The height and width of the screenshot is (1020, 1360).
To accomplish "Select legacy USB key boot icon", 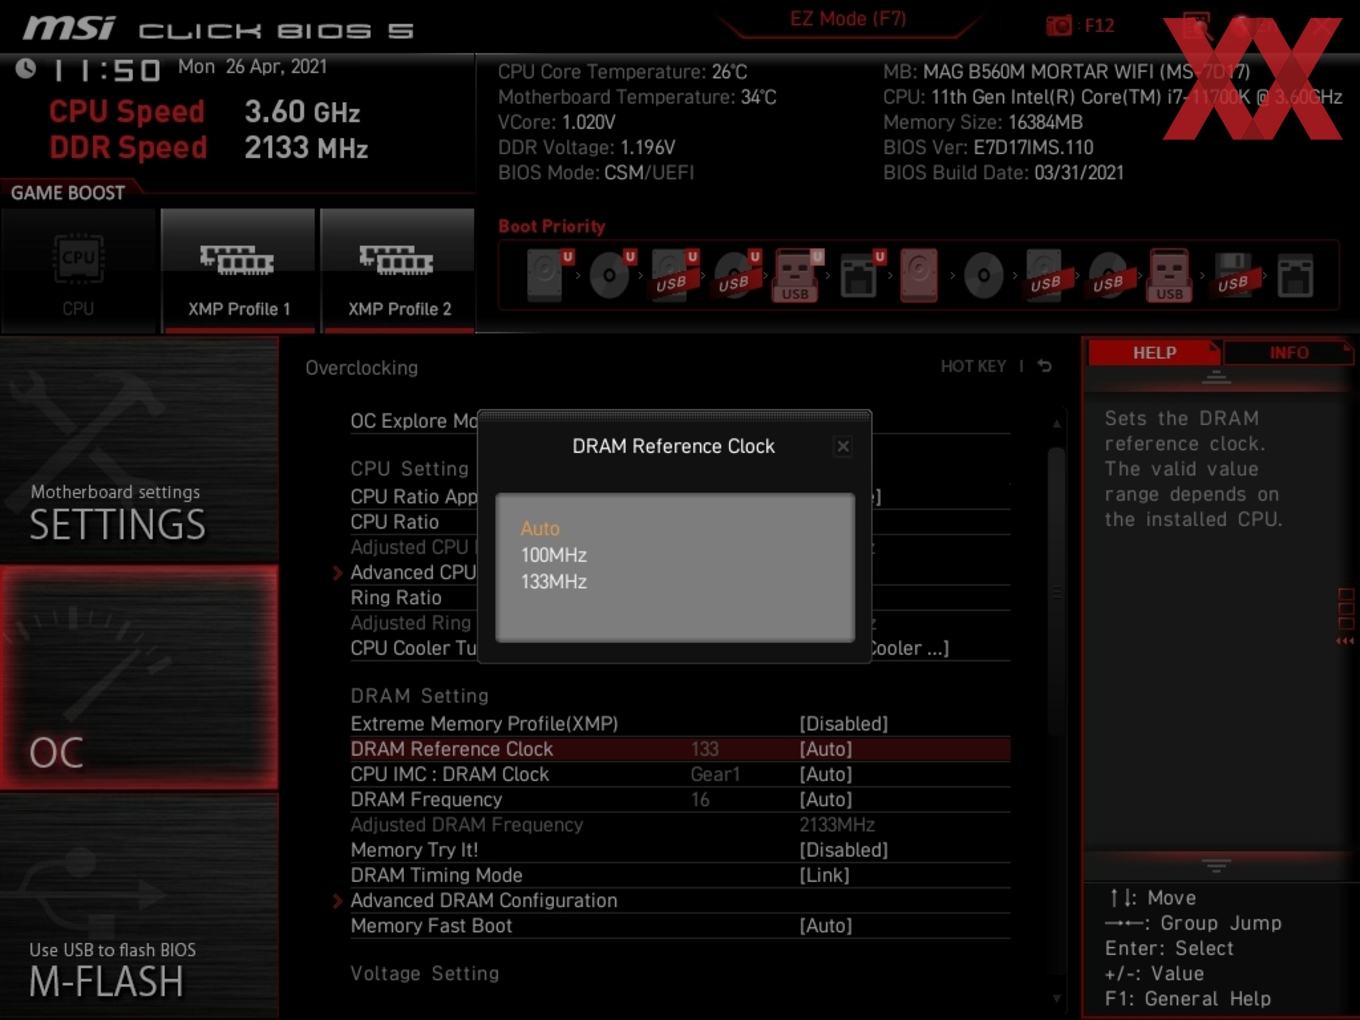I will (1170, 275).
